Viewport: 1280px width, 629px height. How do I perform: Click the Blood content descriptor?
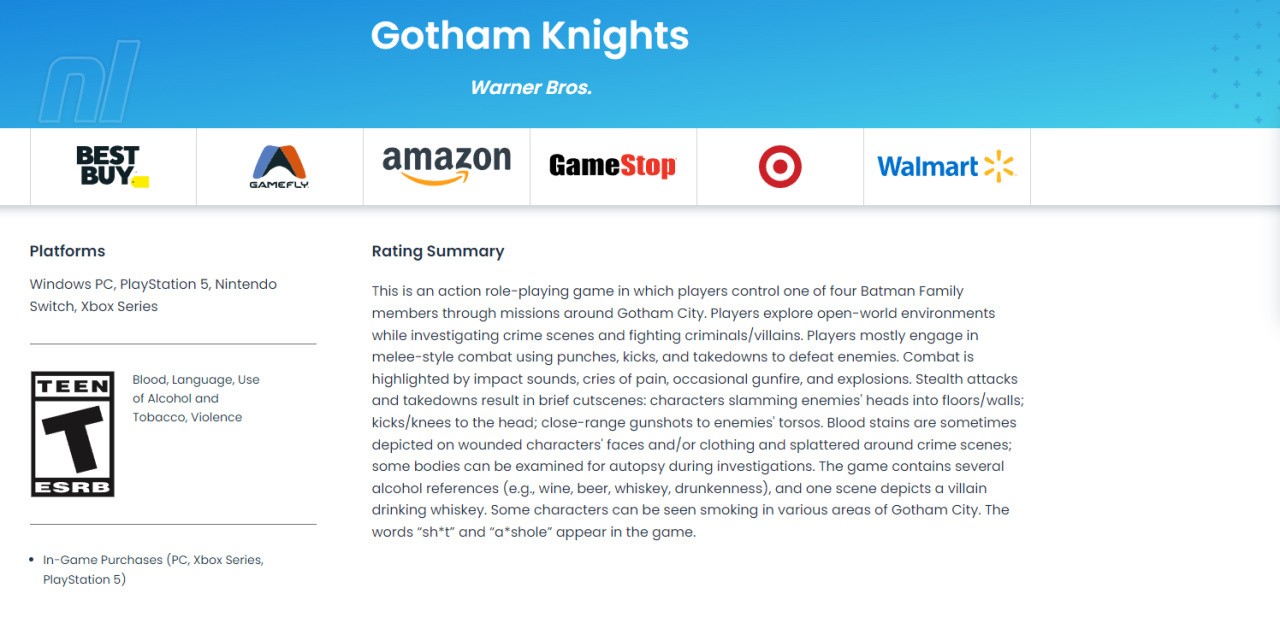149,380
